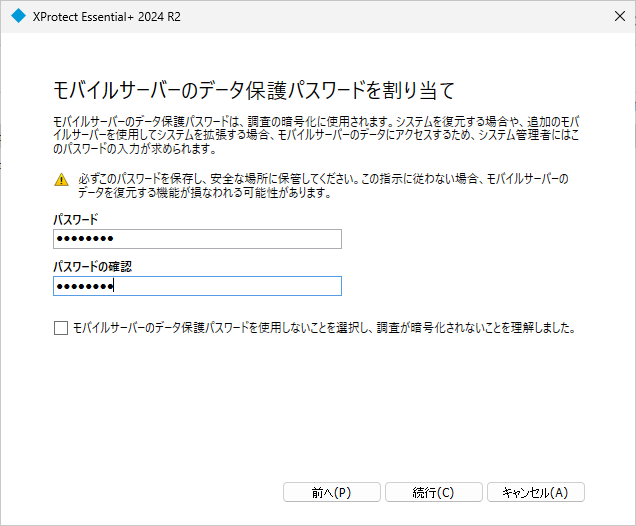Proceed with the 続行(C) button
Image resolution: width=636 pixels, height=526 pixels.
[x=434, y=492]
